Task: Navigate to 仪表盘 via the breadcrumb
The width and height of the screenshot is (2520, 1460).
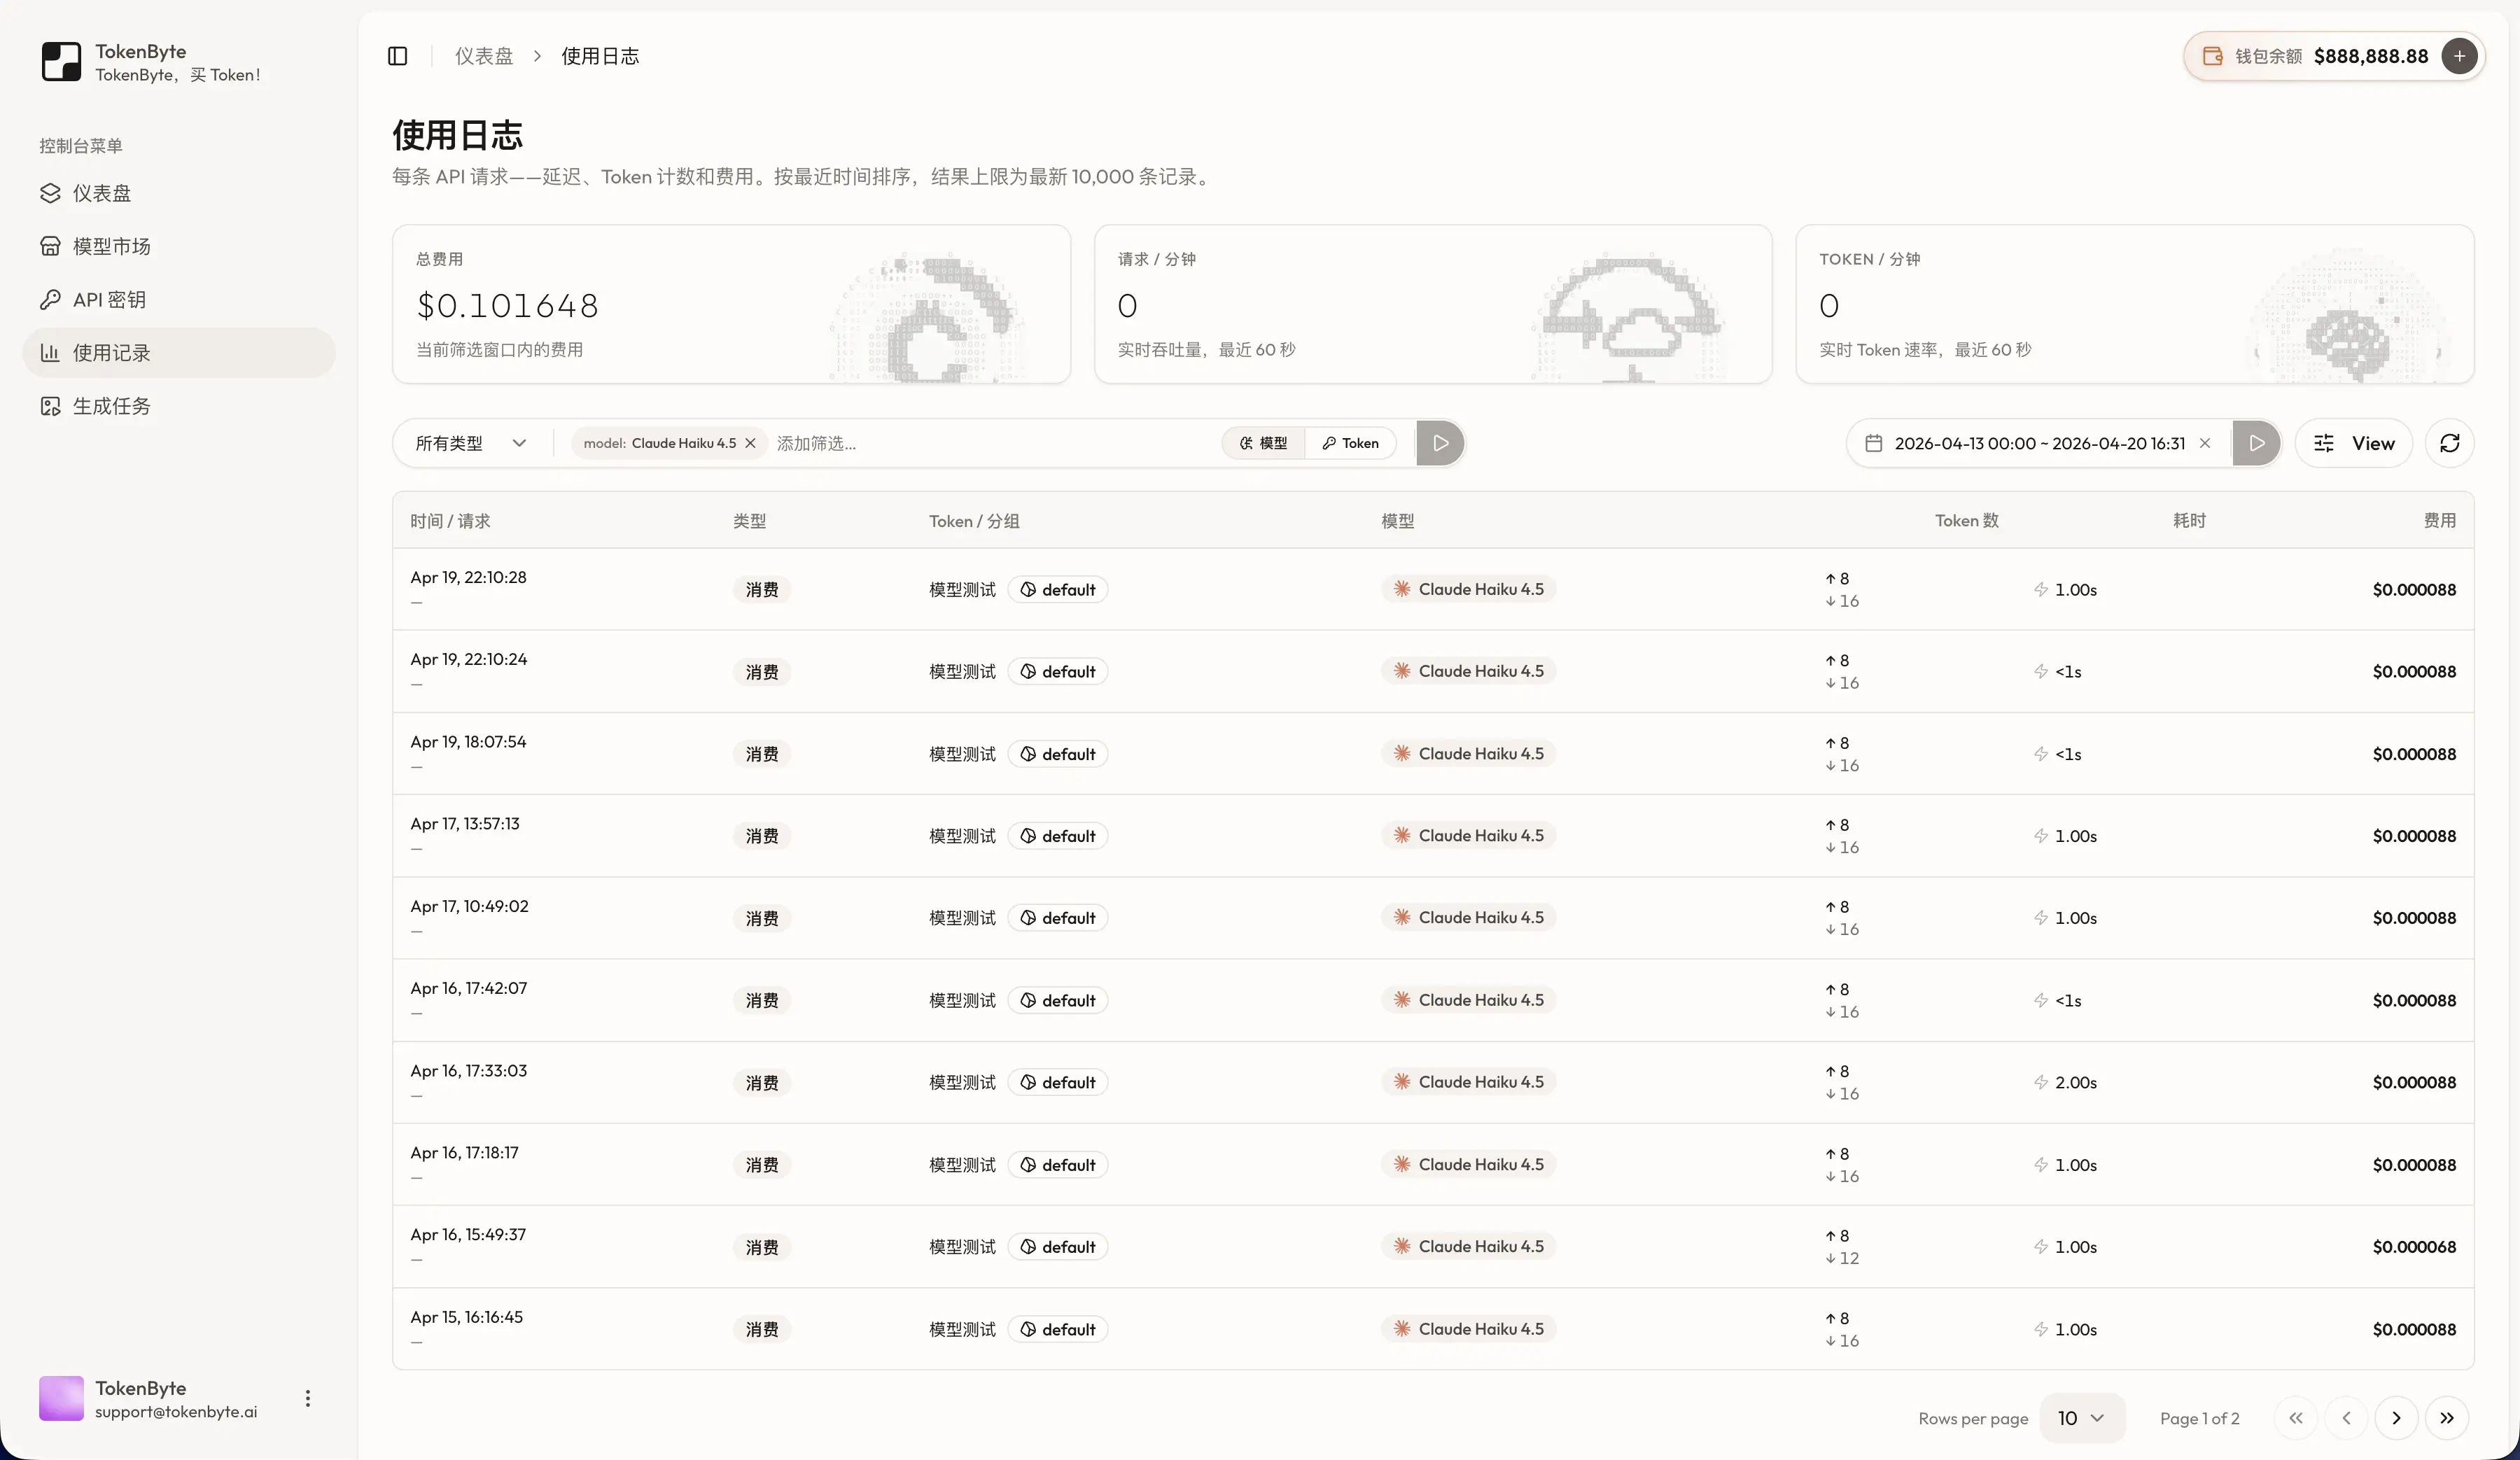Action: tap(484, 56)
